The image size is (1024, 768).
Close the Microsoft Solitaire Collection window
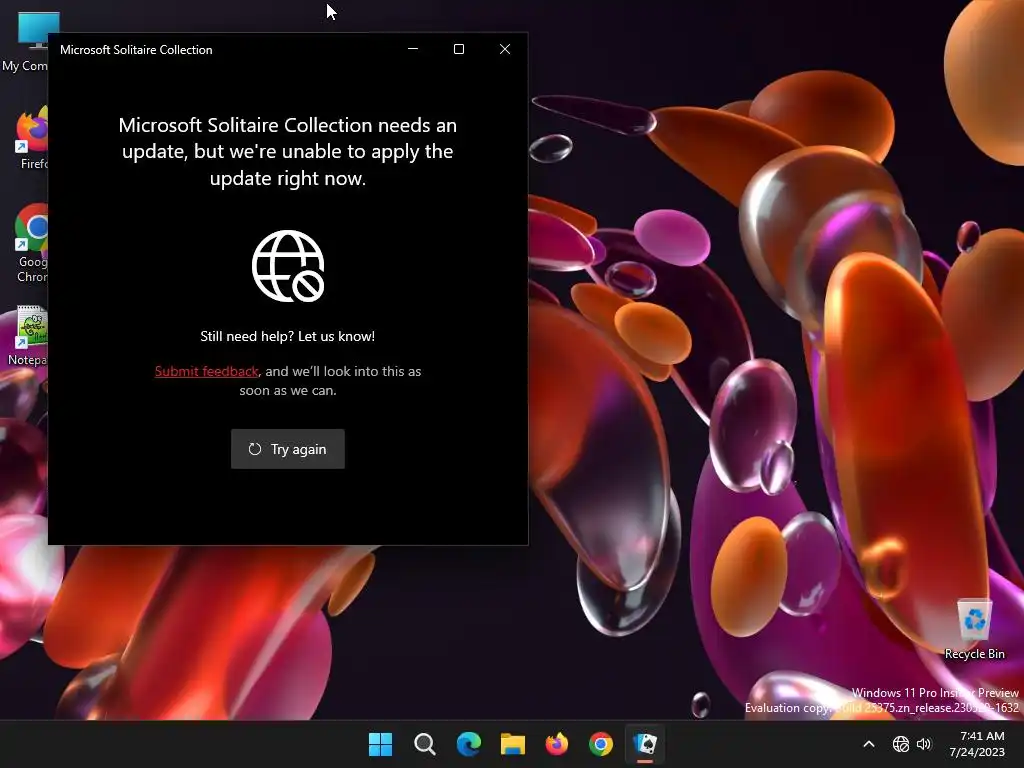(505, 49)
